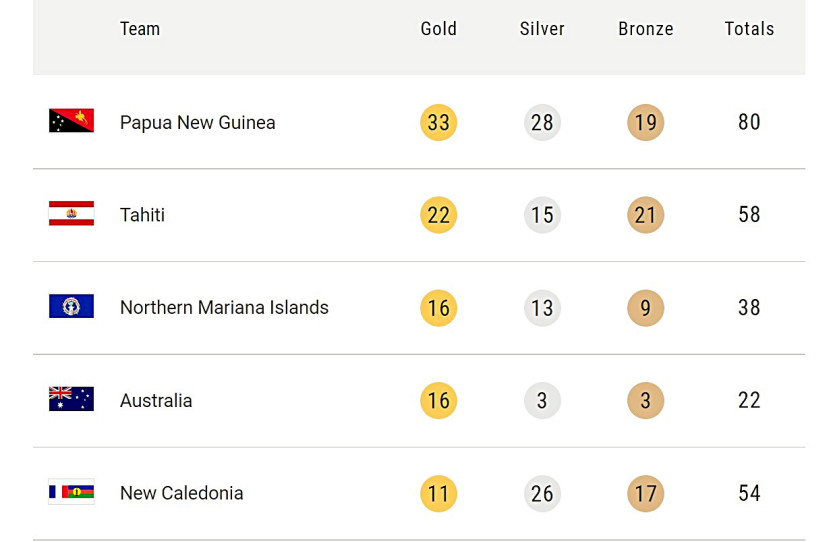Click the Team column header
Viewport: 835px width, 542px height.
[x=140, y=29]
